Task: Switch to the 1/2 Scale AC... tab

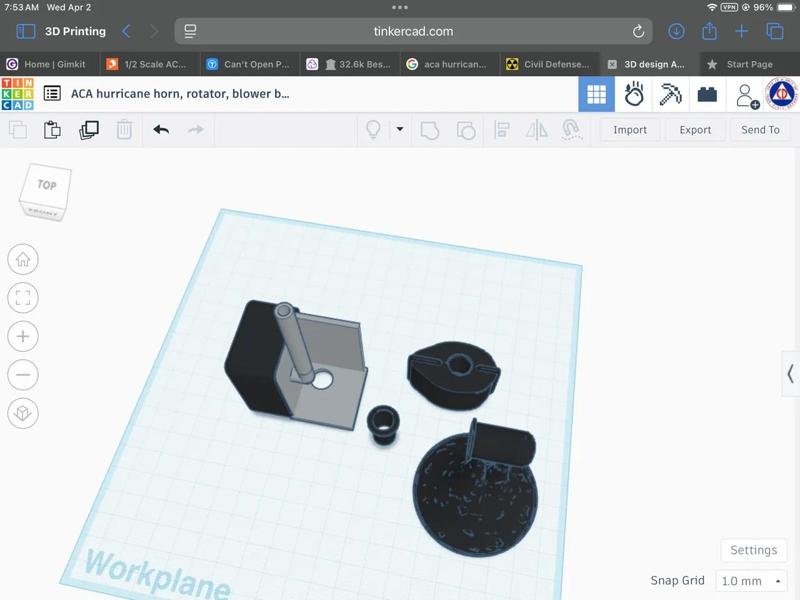Action: (150, 64)
